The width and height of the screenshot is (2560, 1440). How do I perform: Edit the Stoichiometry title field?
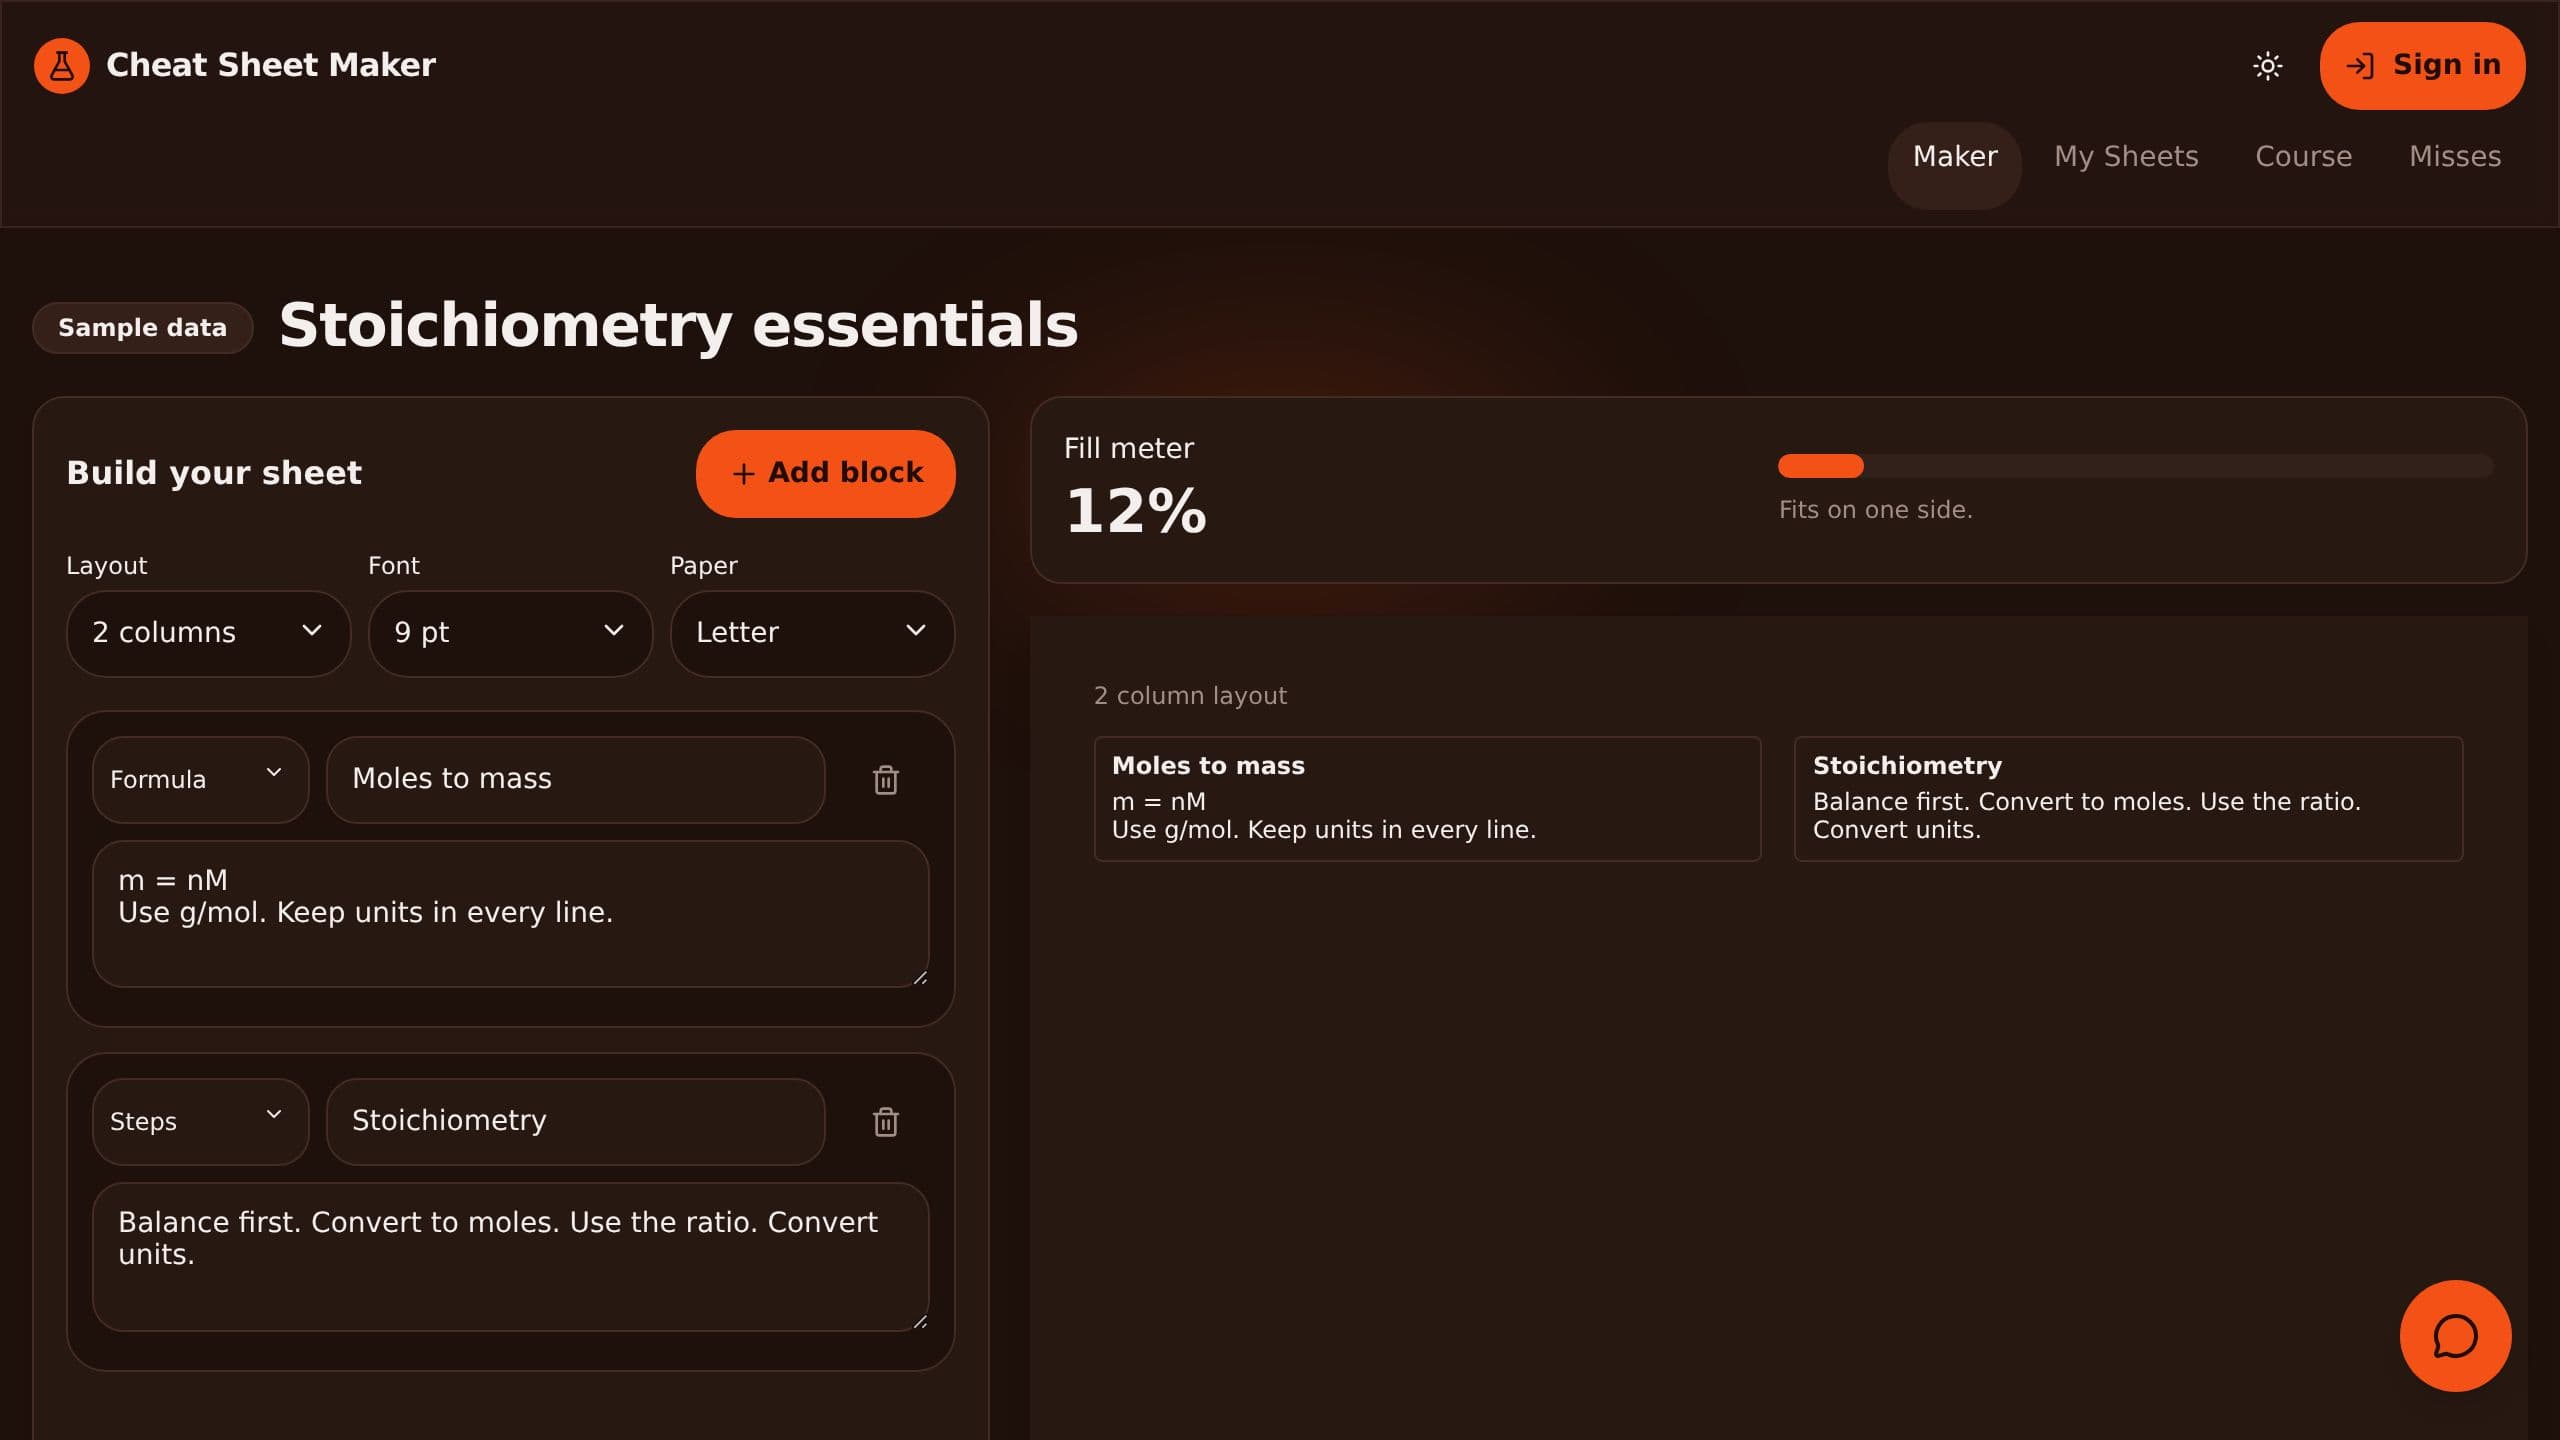point(575,1122)
